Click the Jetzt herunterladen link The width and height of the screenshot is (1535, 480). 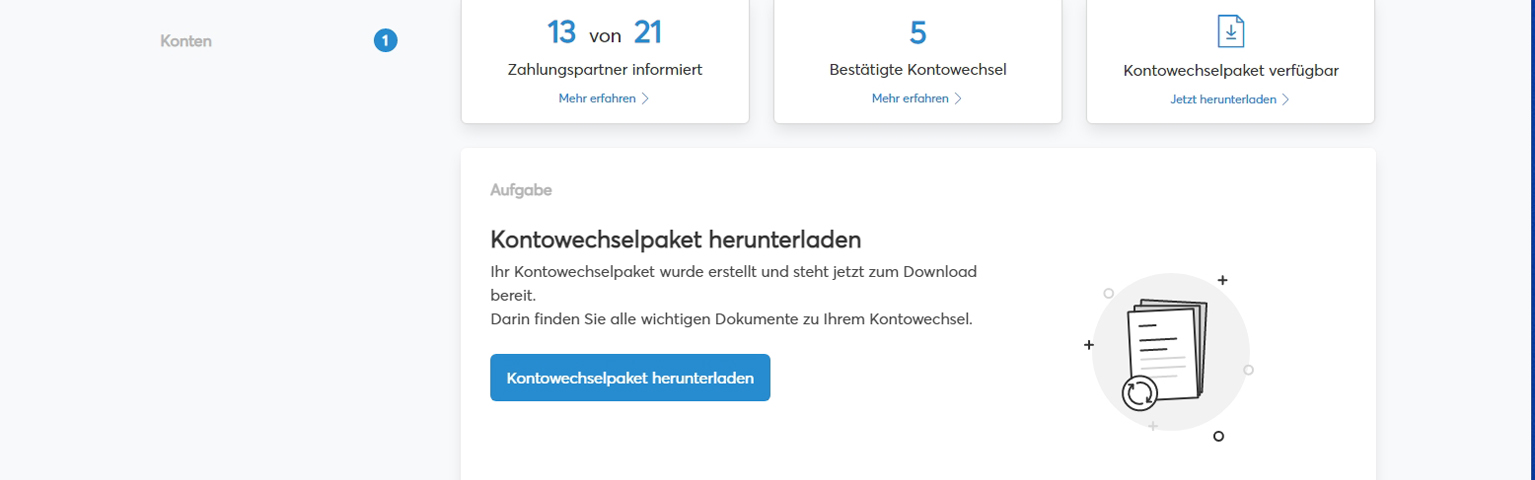tap(1222, 100)
